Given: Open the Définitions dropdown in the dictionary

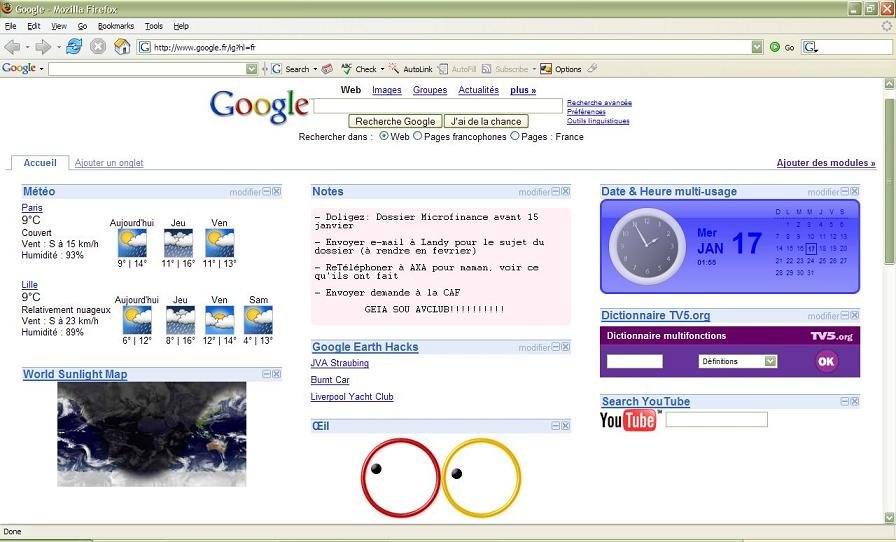Looking at the screenshot, I should click(771, 361).
